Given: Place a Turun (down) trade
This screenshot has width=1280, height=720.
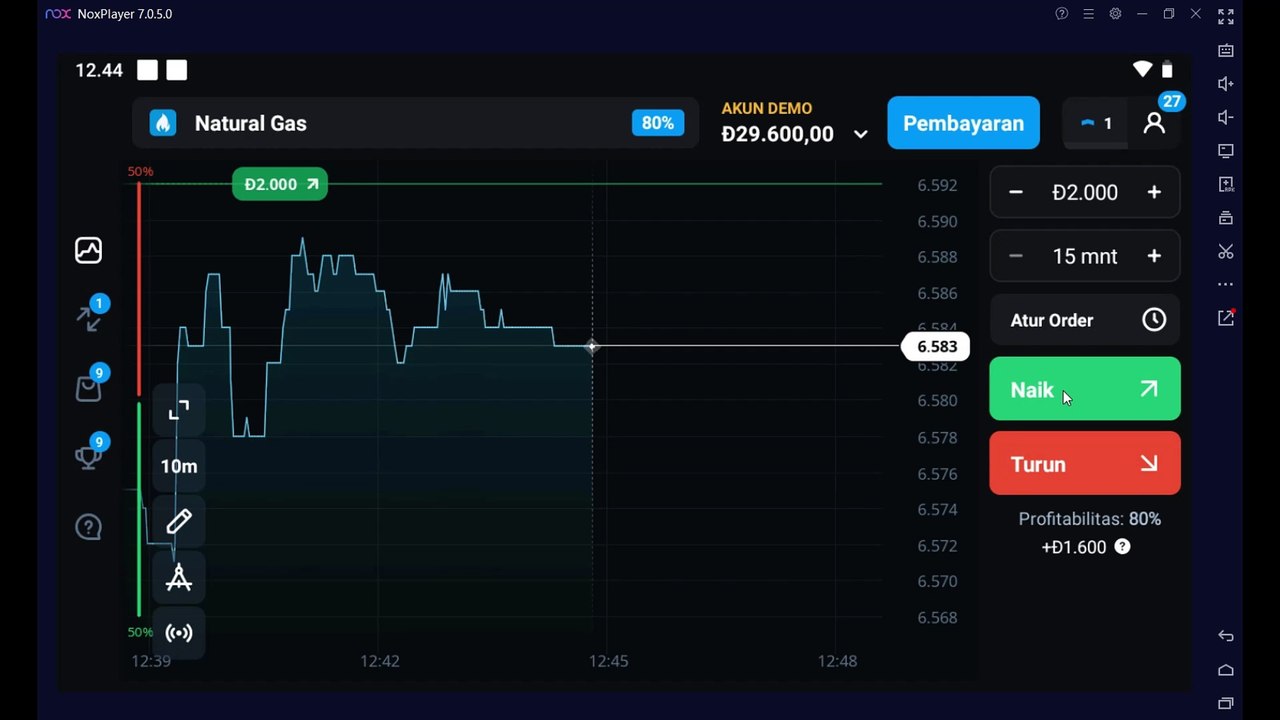Looking at the screenshot, I should tap(1085, 463).
